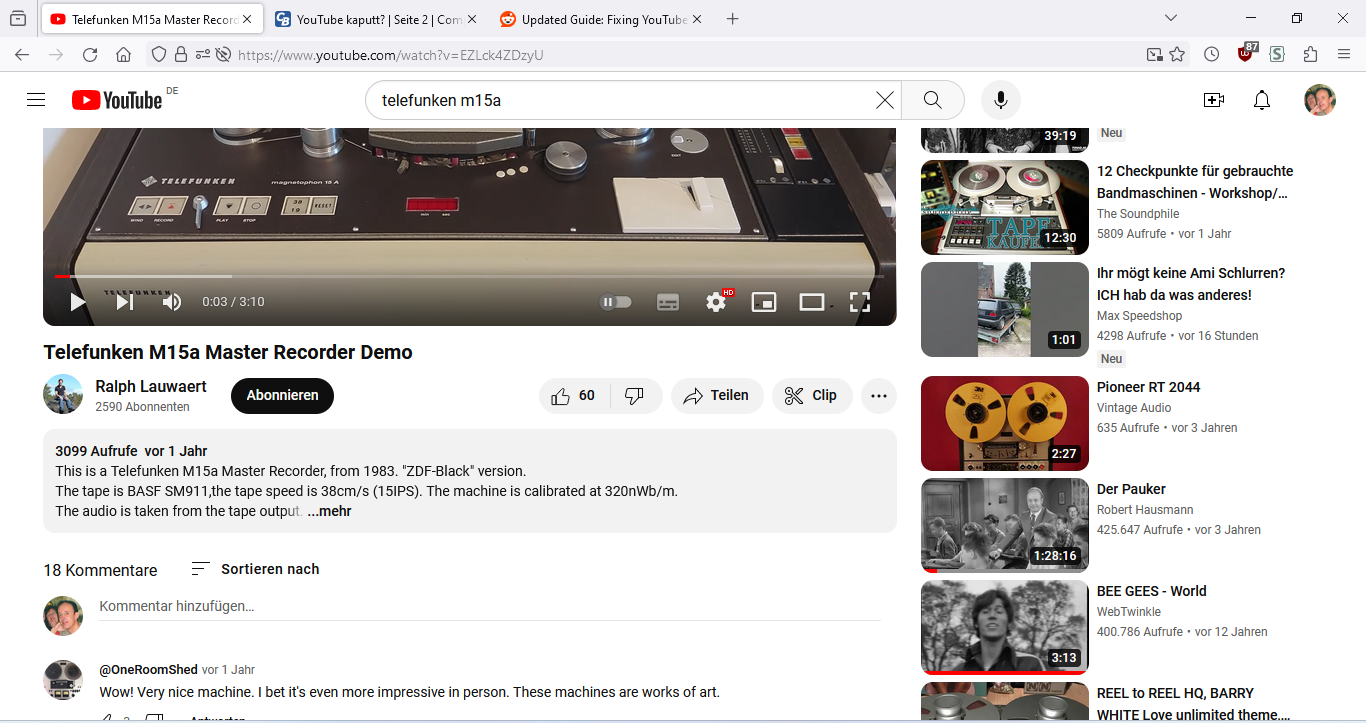
Task: Toggle the autoplay switch in the player
Action: pyautogui.click(x=615, y=302)
